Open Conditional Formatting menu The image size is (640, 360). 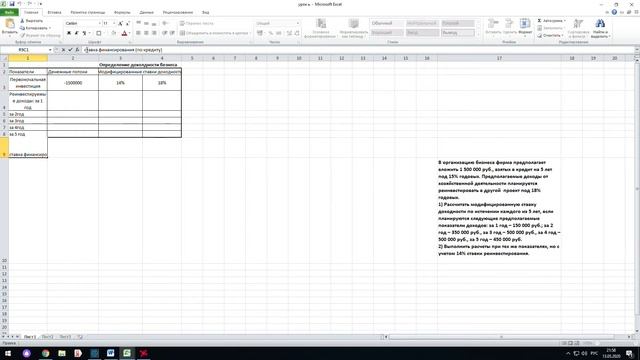pos(320,28)
